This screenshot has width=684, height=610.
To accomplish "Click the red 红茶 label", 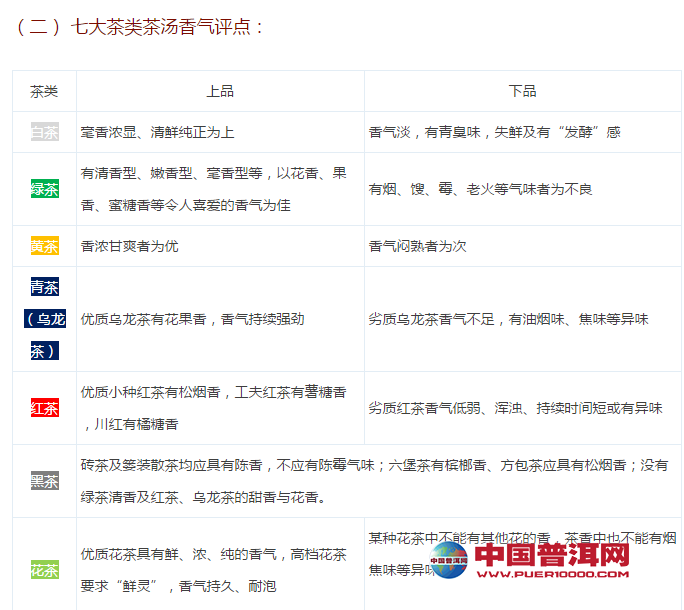I will (x=44, y=408).
